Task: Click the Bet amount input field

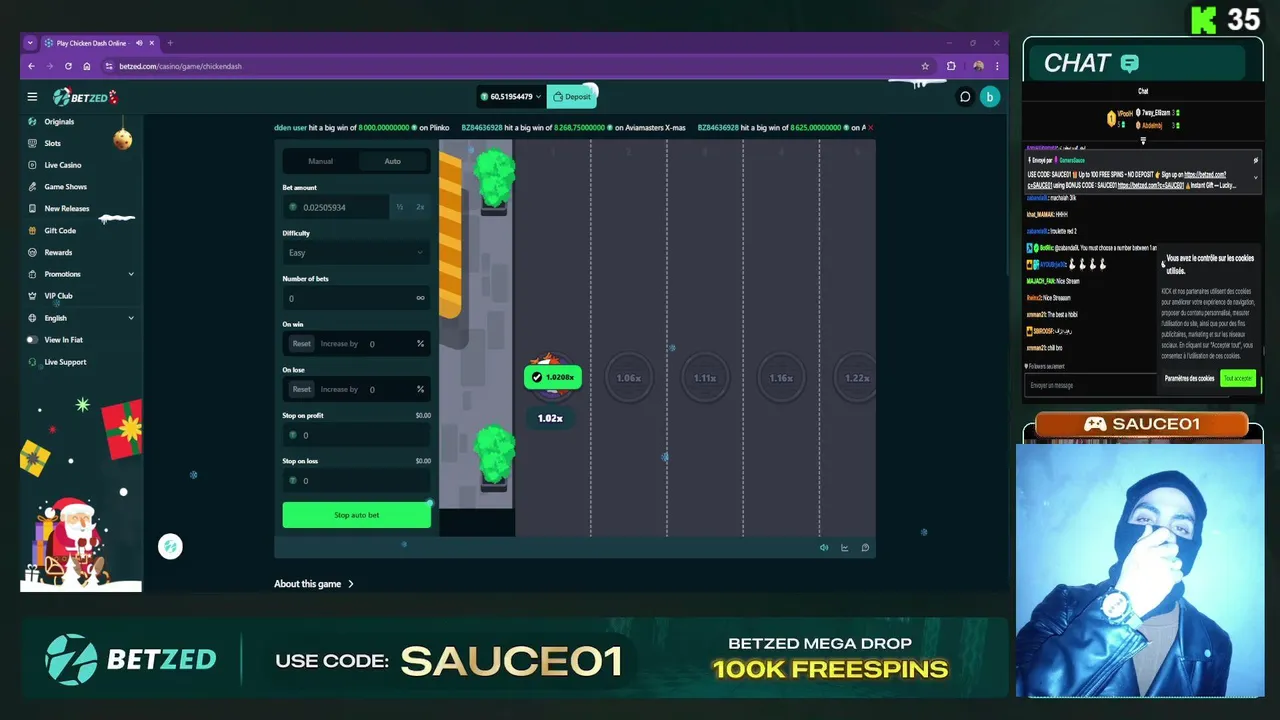Action: click(336, 207)
